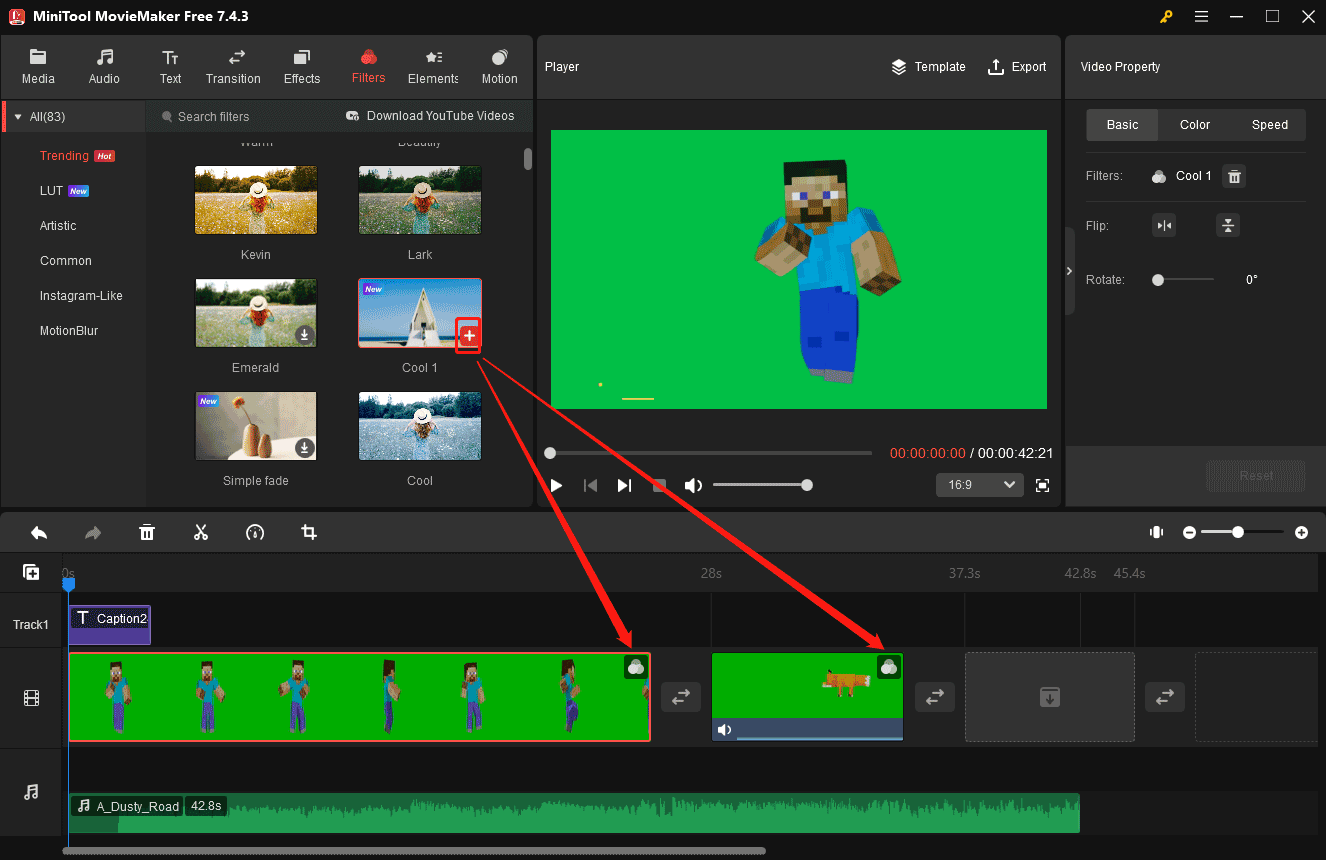Adjust the Rotate slider
The image size is (1326, 860).
[x=1184, y=280]
